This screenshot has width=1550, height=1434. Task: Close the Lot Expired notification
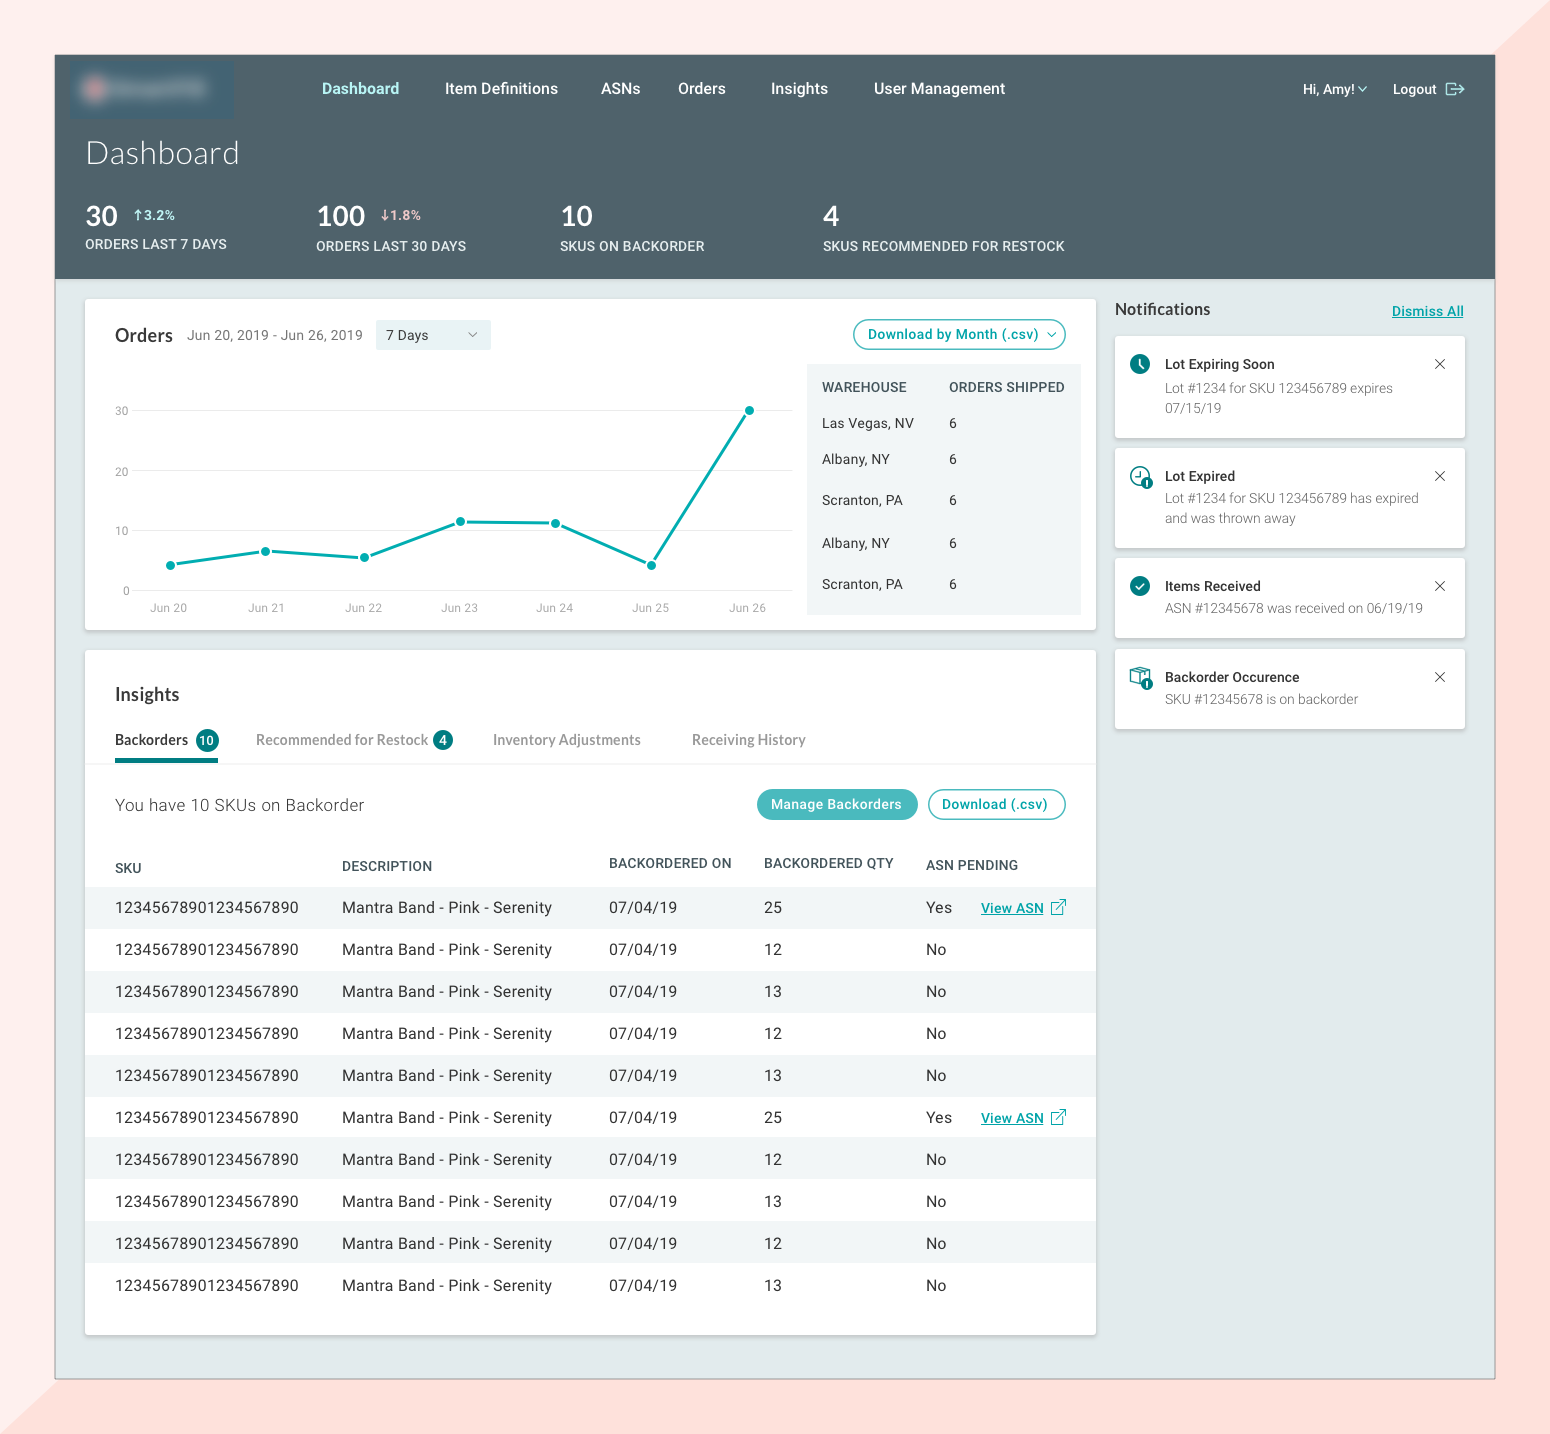[1440, 476]
